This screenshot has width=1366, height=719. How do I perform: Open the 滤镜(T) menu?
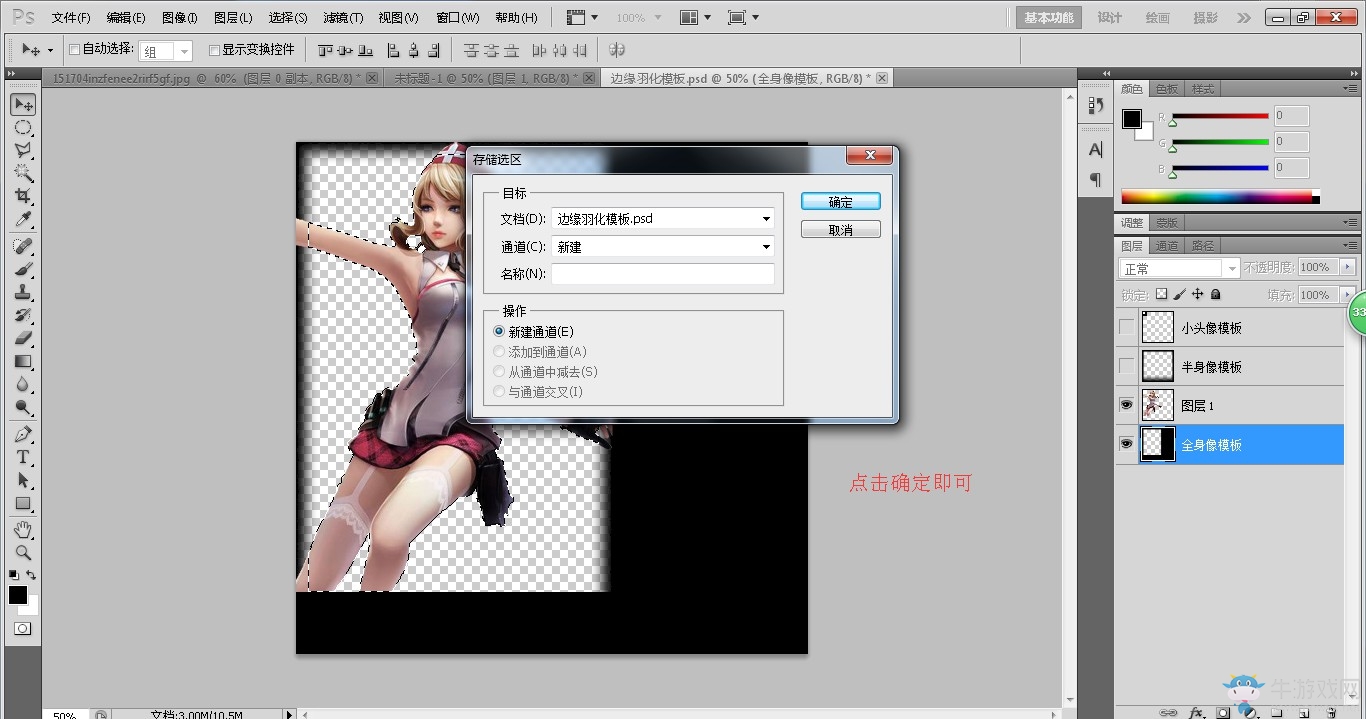click(x=343, y=18)
